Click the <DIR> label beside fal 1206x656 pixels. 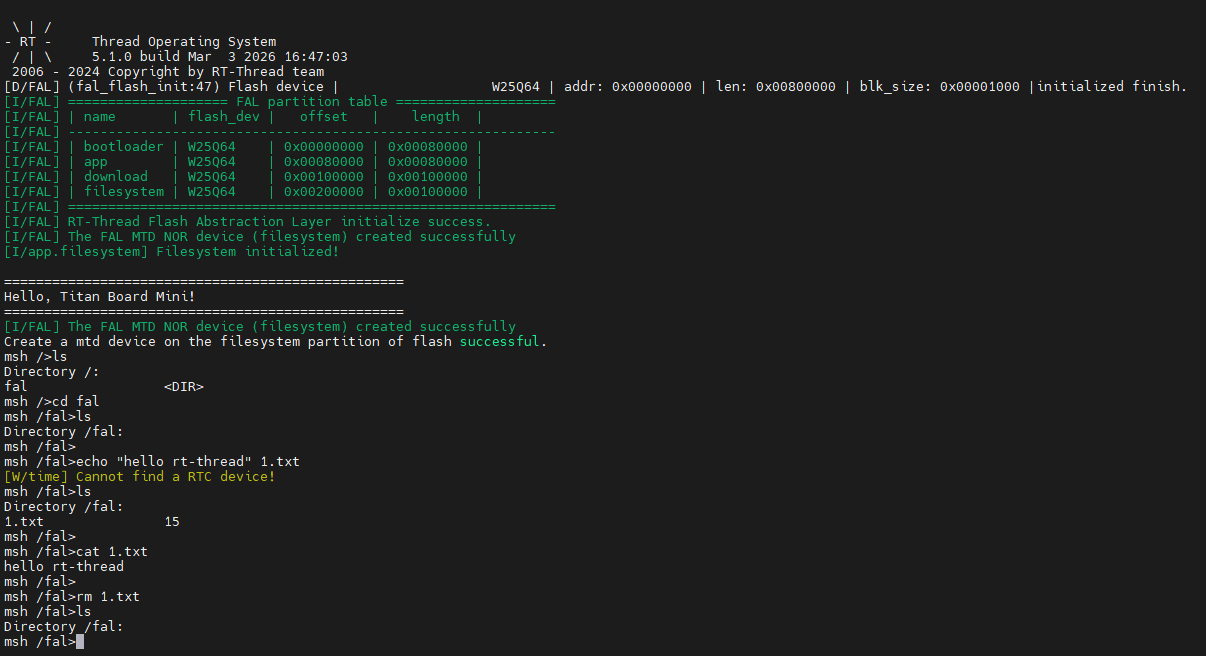tap(183, 386)
